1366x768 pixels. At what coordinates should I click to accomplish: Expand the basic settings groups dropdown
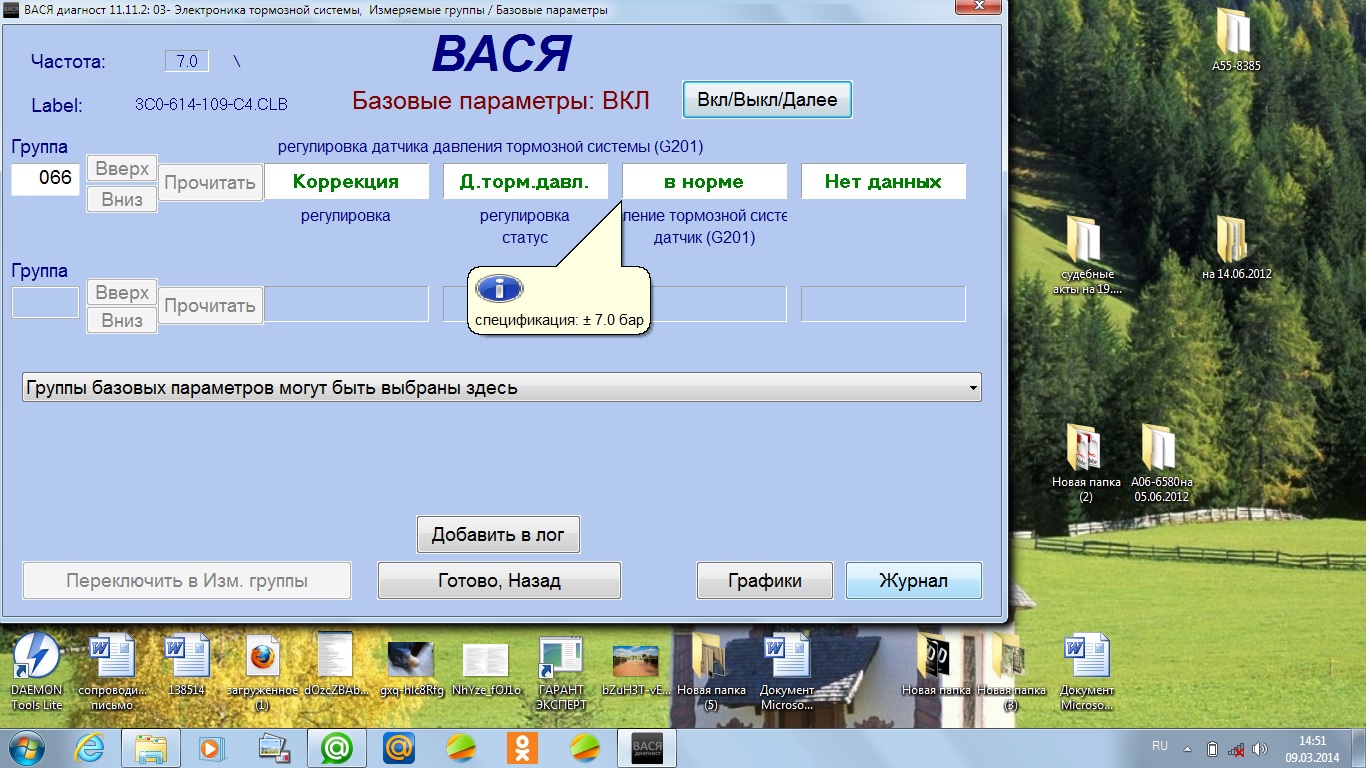(x=973, y=388)
